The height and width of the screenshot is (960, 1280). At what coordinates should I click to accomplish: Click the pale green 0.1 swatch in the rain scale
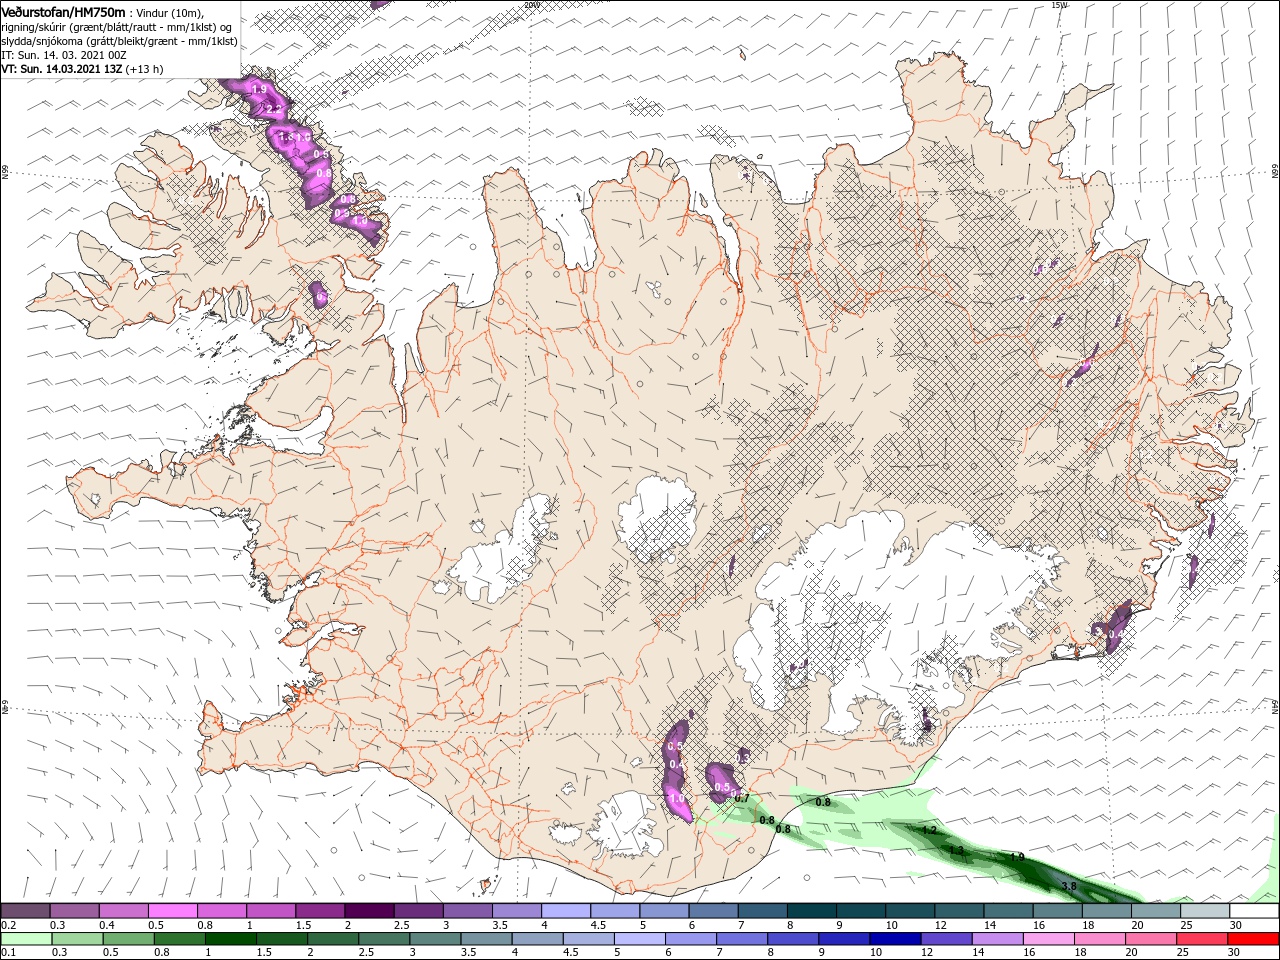tap(25, 939)
